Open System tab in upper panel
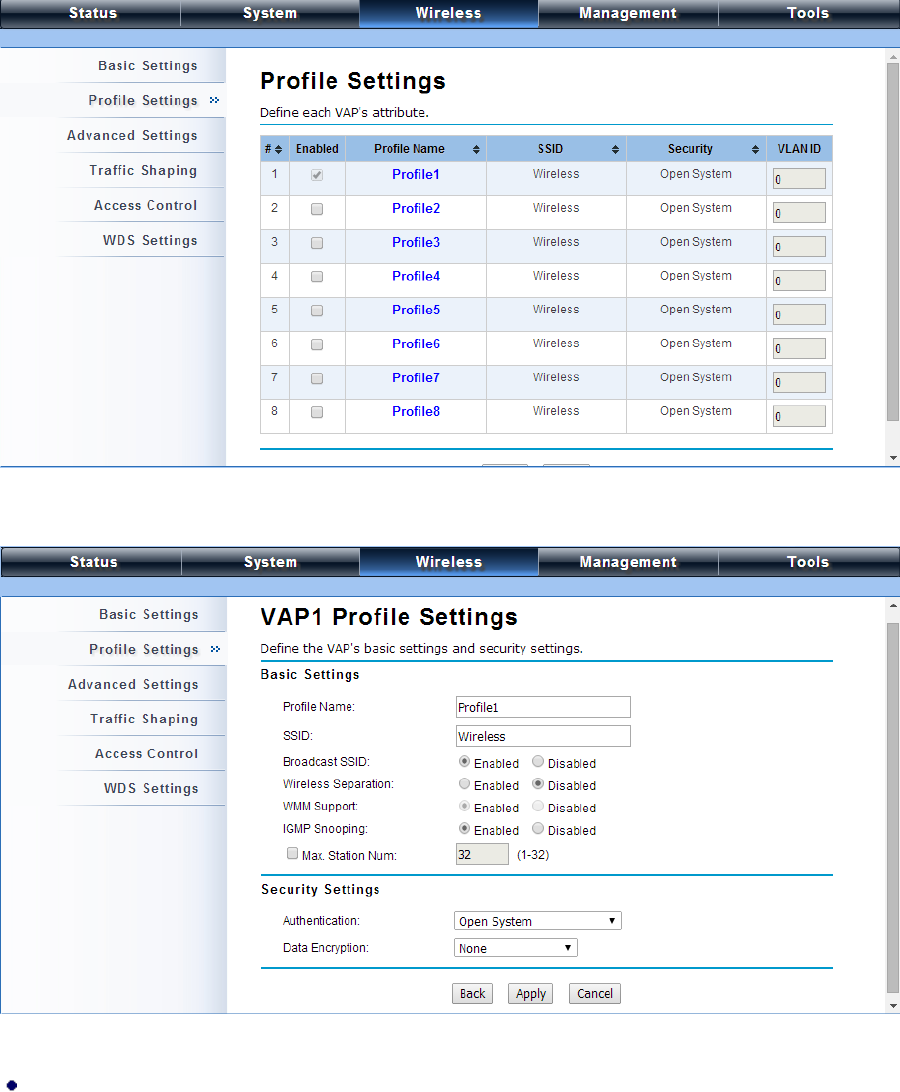The width and height of the screenshot is (900, 1092). point(270,13)
